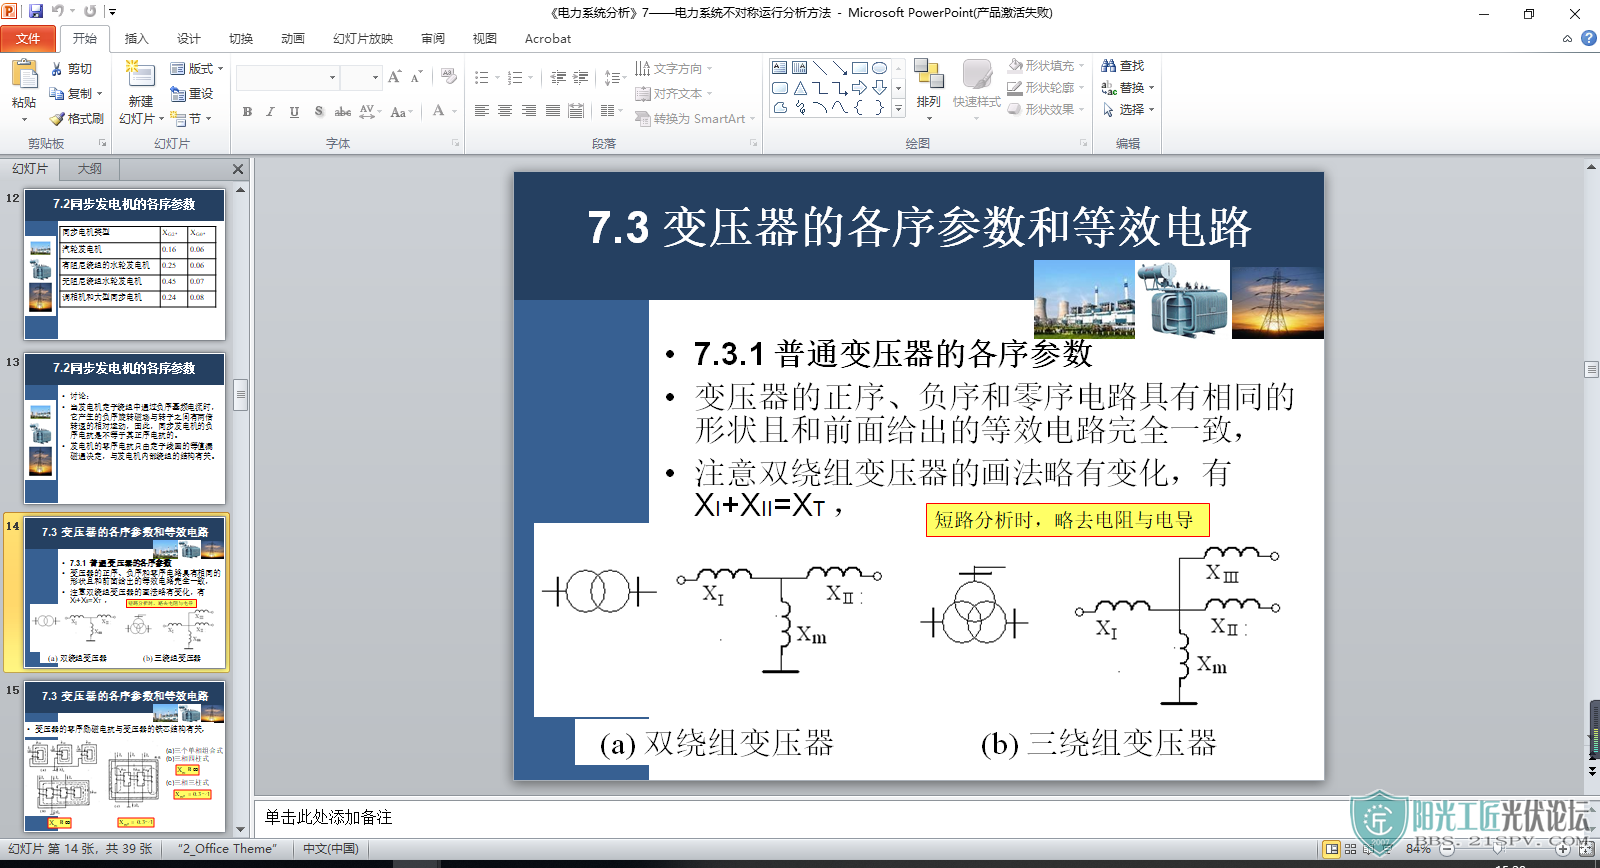1600x868 pixels.
Task: Toggle Align Right for paragraph
Action: click(529, 111)
